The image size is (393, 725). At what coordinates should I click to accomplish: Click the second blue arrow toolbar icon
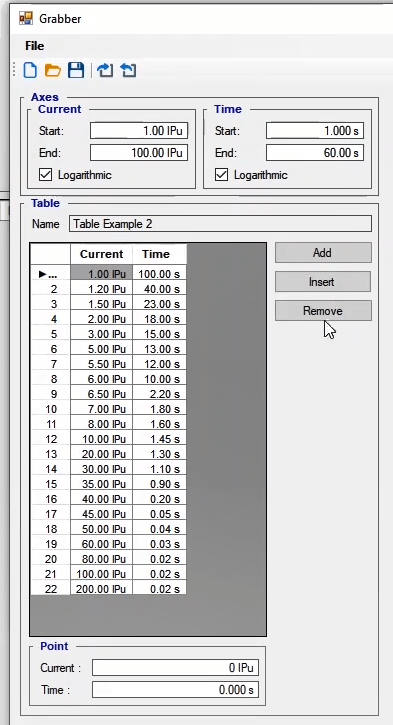(128, 70)
